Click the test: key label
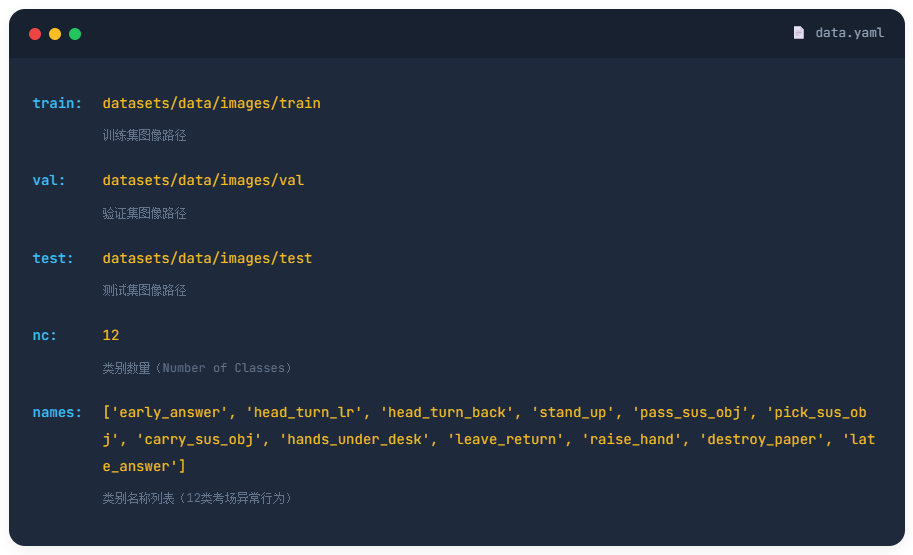 pos(53,258)
